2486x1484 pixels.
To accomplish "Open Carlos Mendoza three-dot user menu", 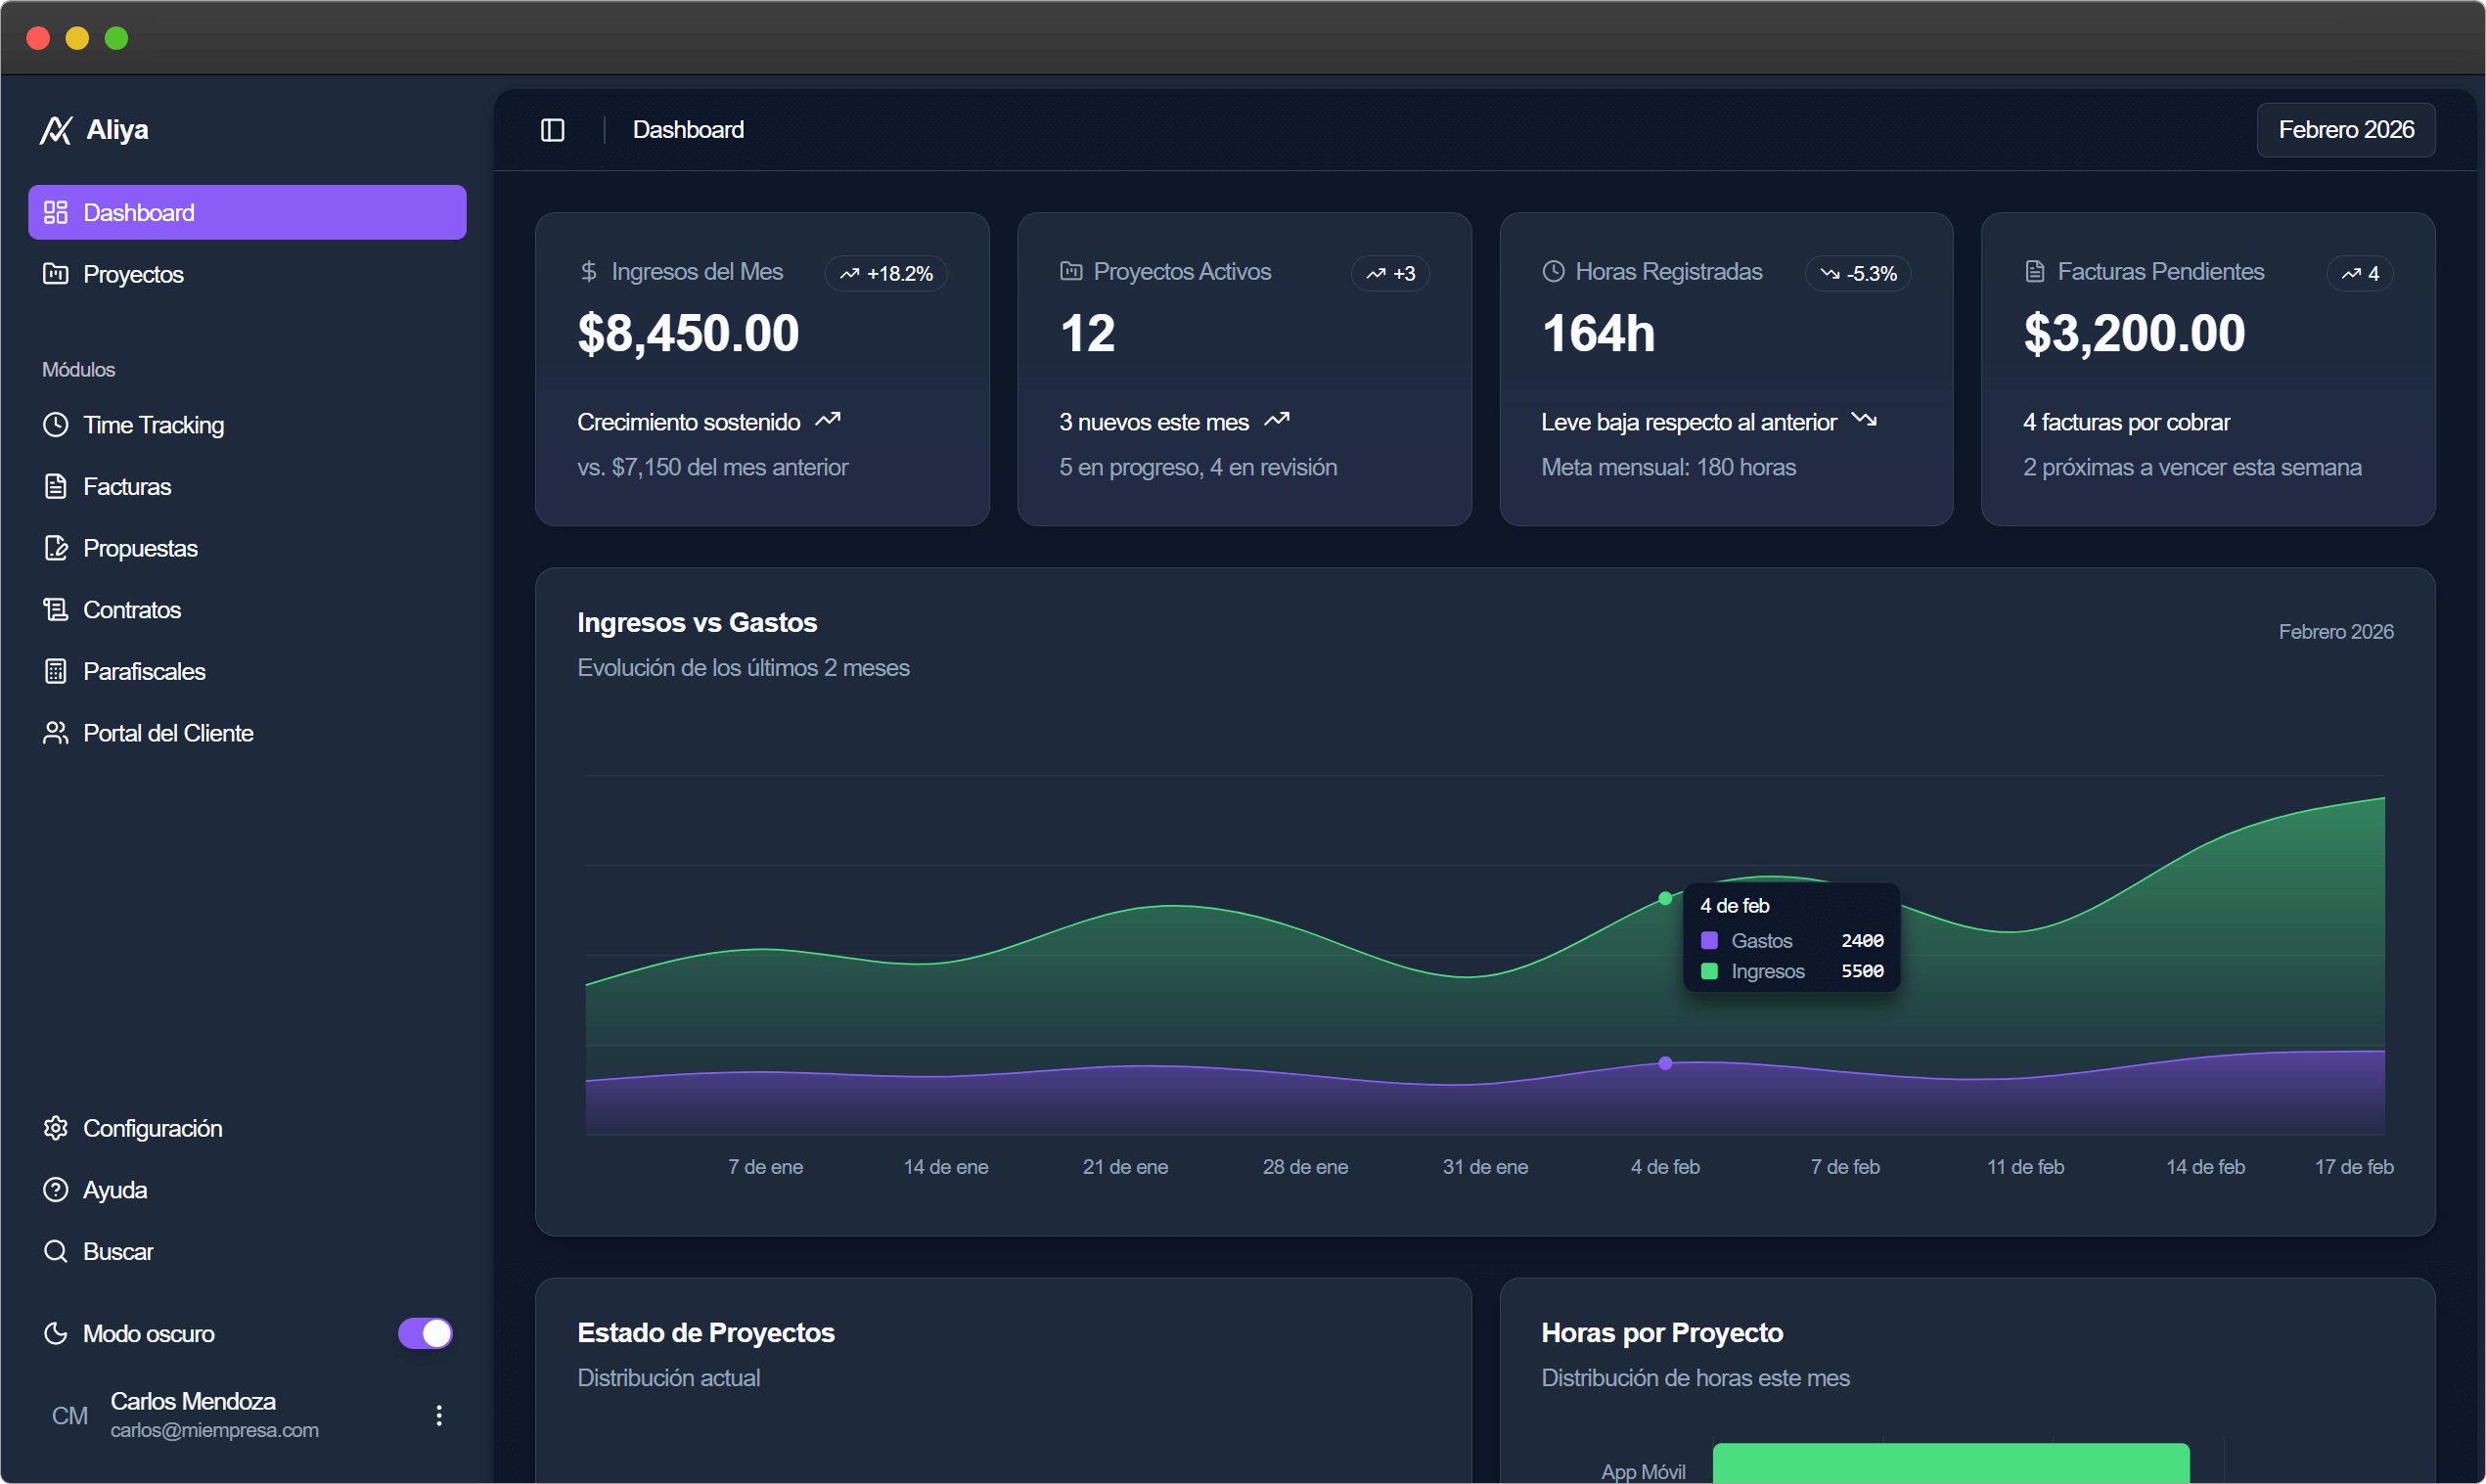I will tap(439, 1415).
